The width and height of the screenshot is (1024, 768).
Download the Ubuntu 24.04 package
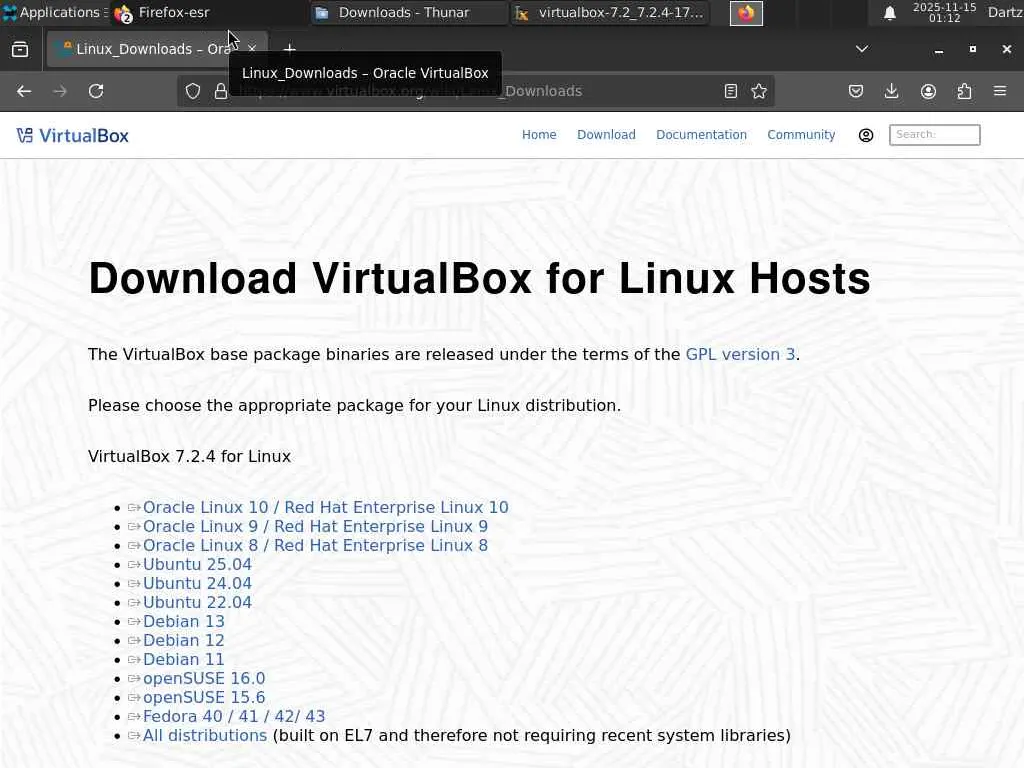tap(197, 583)
